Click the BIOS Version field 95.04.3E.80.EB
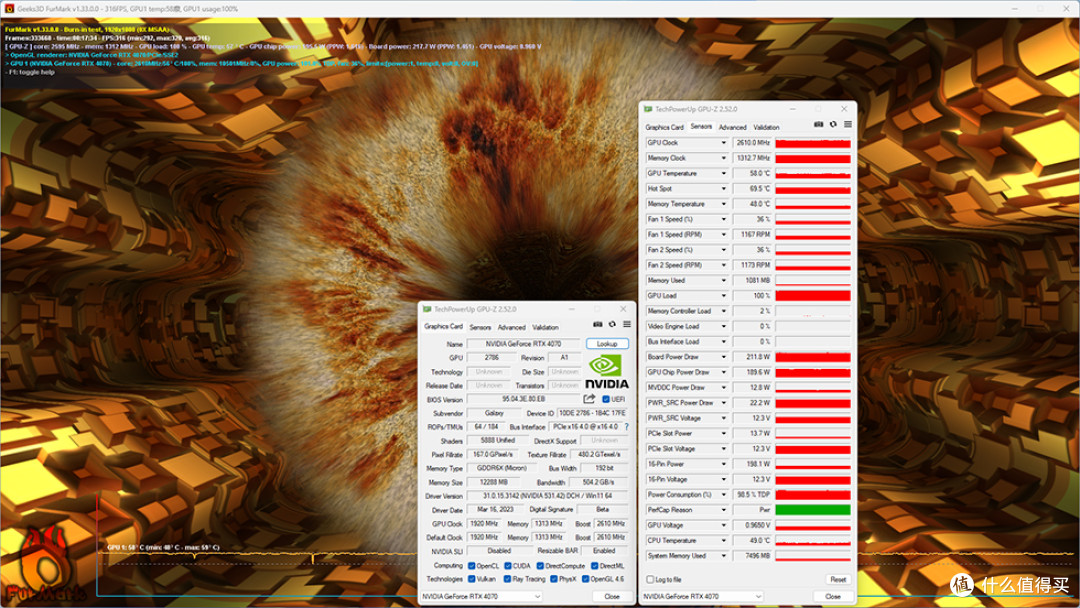This screenshot has width=1080, height=608. point(523,399)
